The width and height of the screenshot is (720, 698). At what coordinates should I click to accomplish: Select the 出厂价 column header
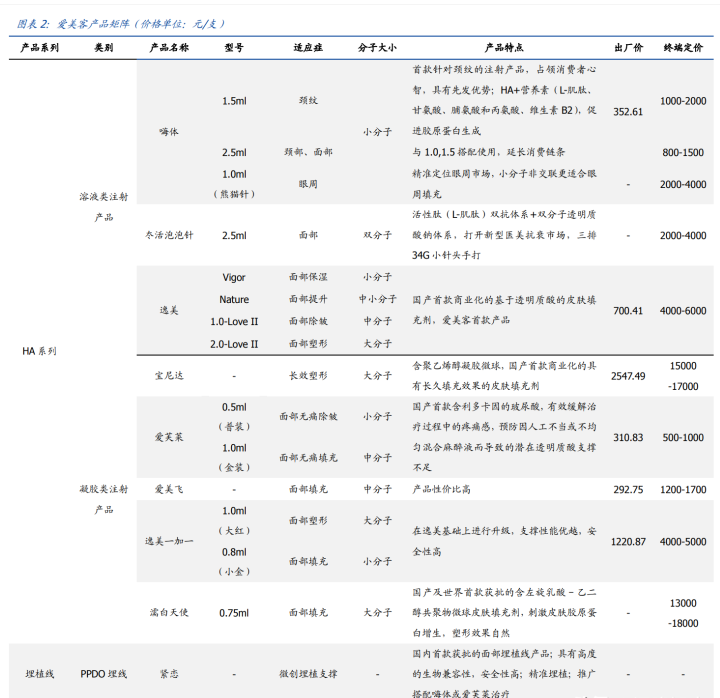[x=628, y=47]
